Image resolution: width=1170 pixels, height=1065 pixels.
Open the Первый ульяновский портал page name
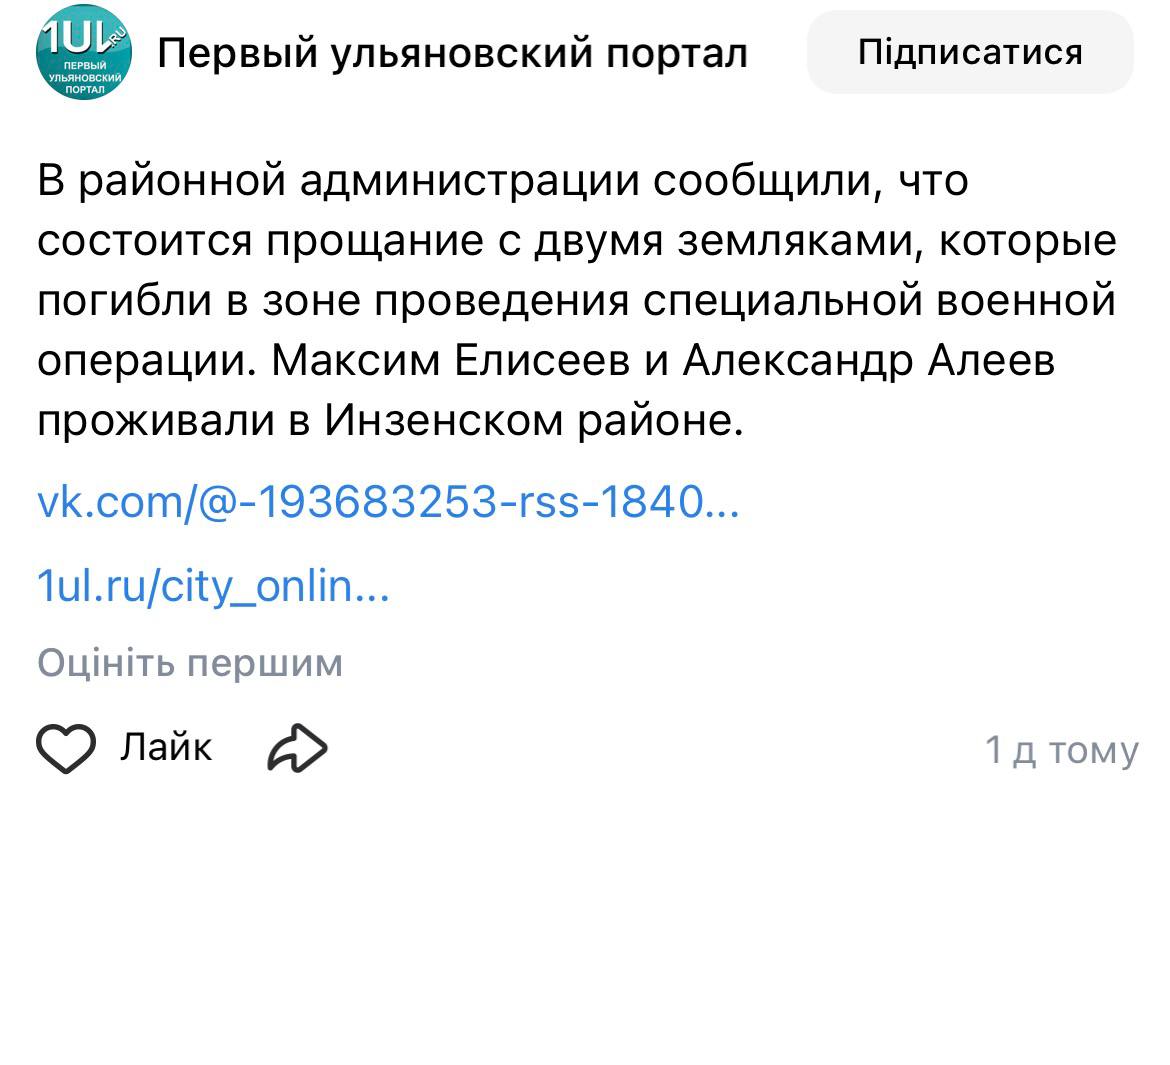pos(452,53)
